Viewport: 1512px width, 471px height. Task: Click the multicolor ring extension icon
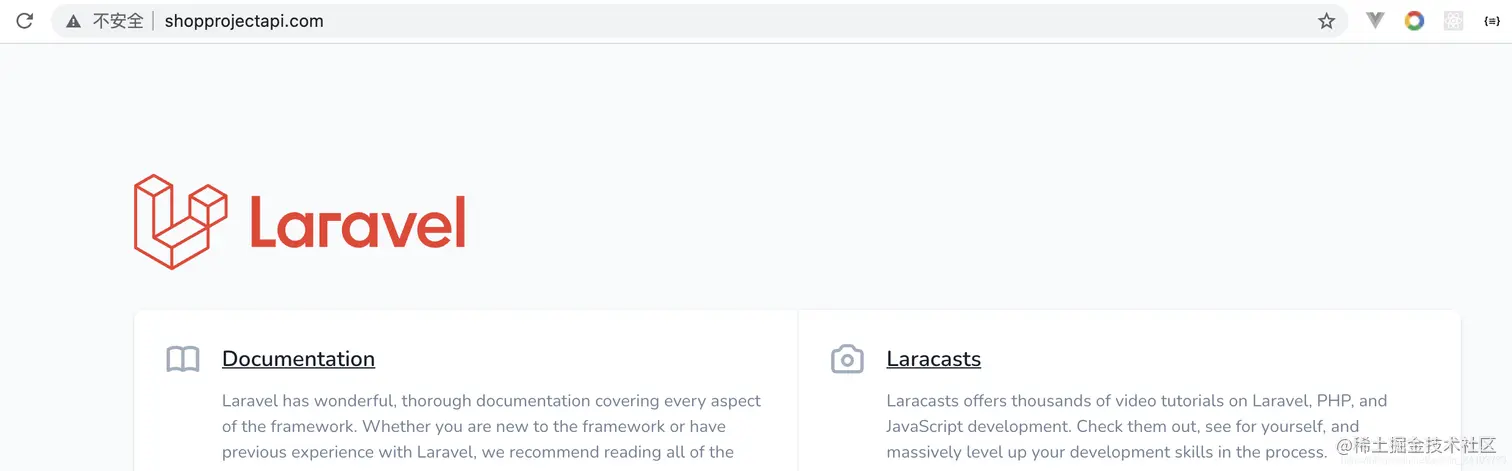click(1414, 21)
